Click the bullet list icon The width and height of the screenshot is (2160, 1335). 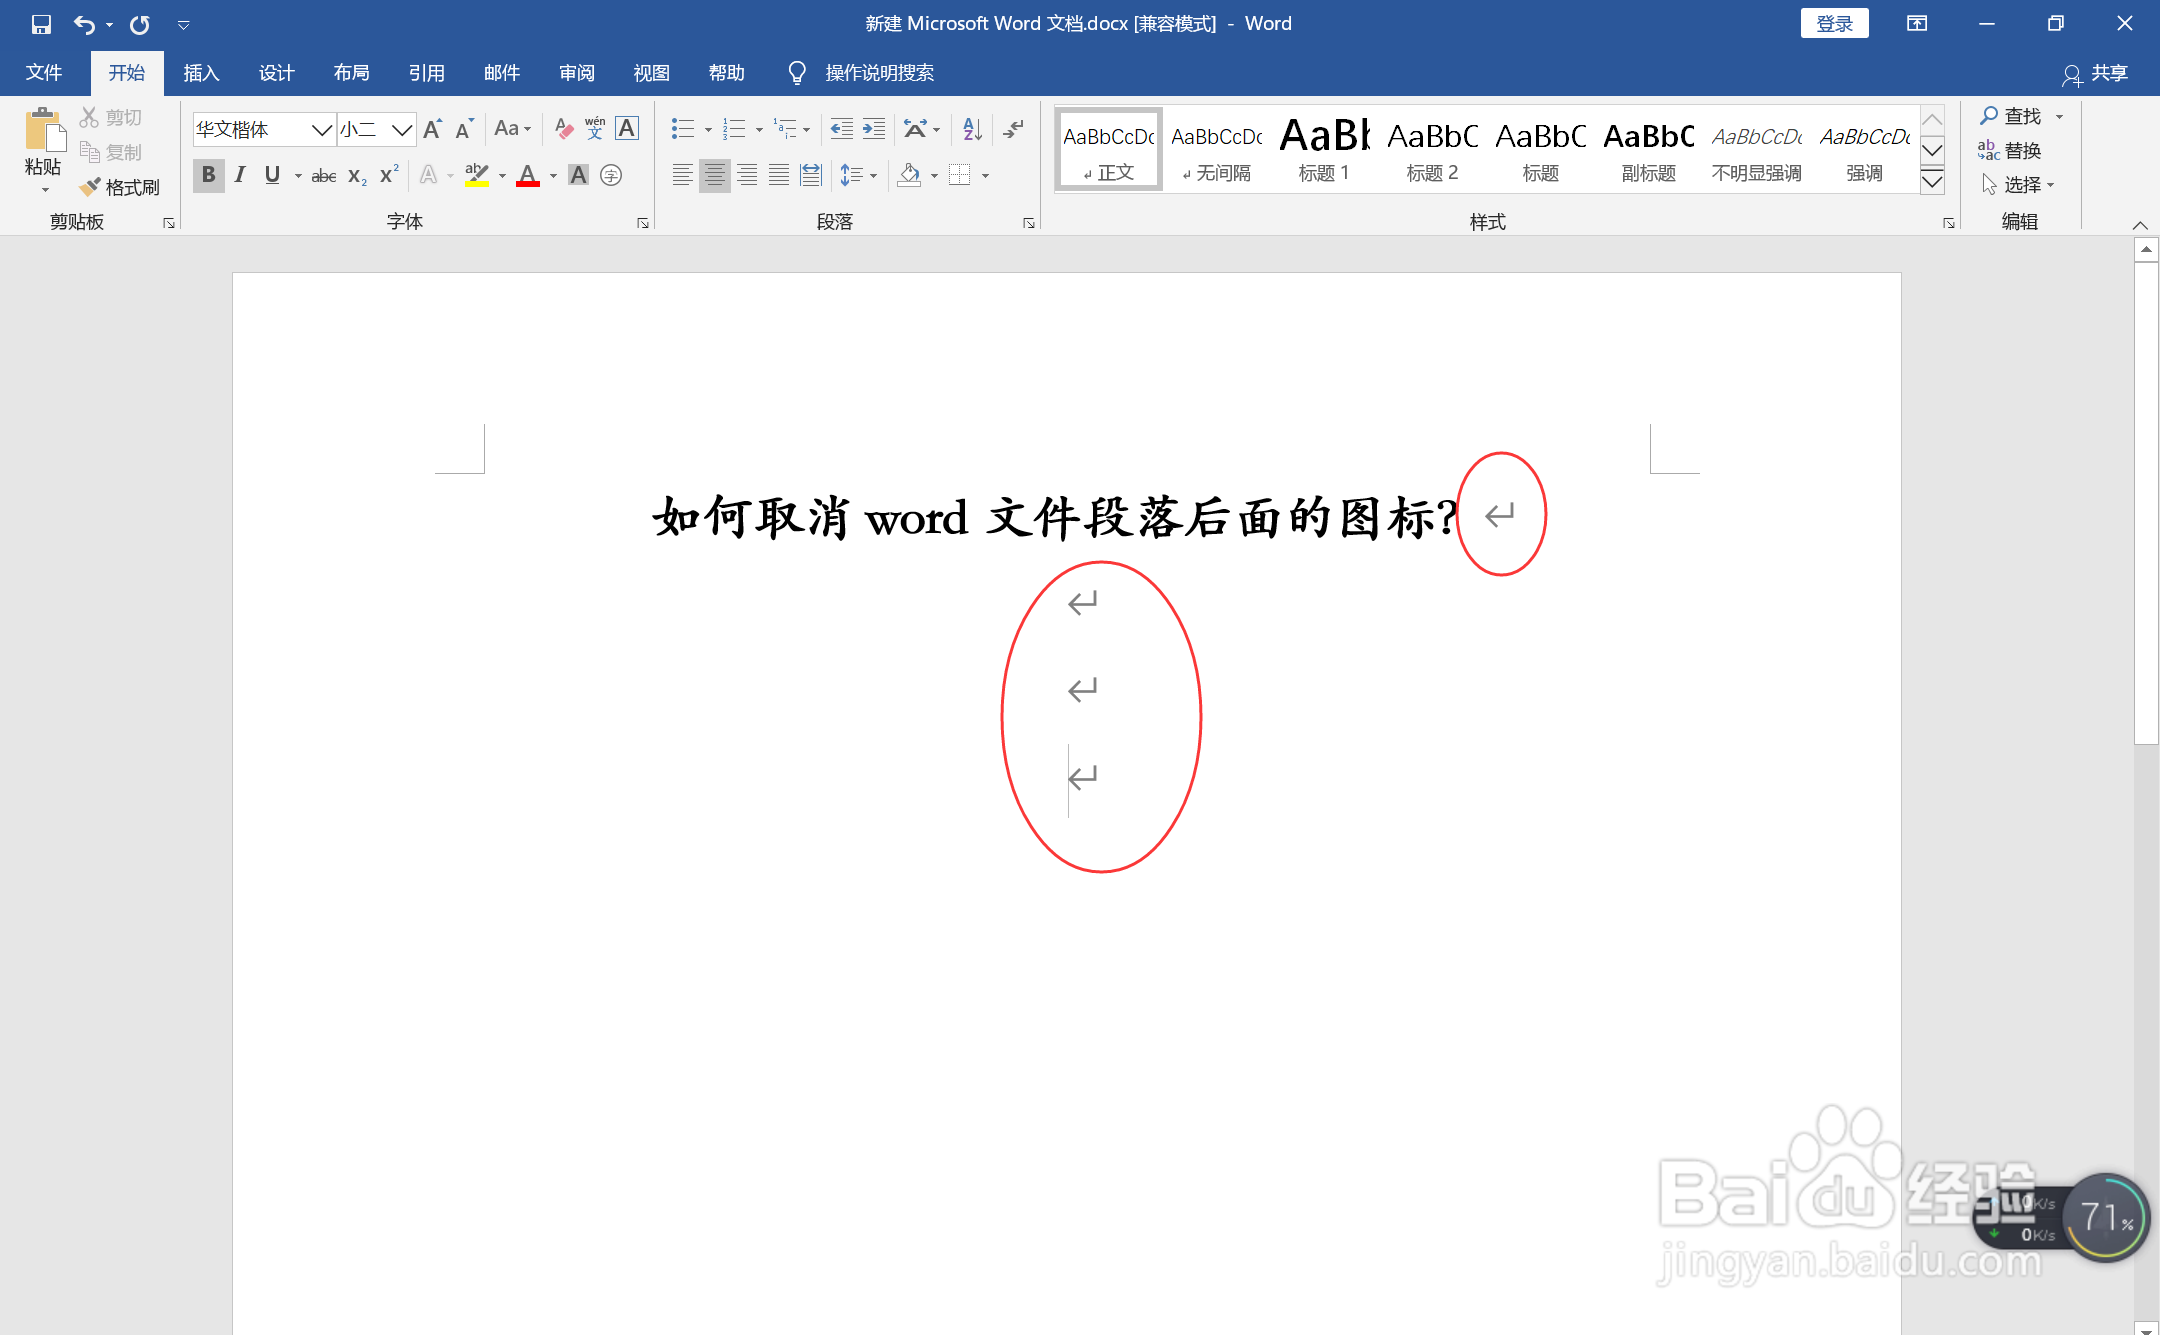coord(683,129)
